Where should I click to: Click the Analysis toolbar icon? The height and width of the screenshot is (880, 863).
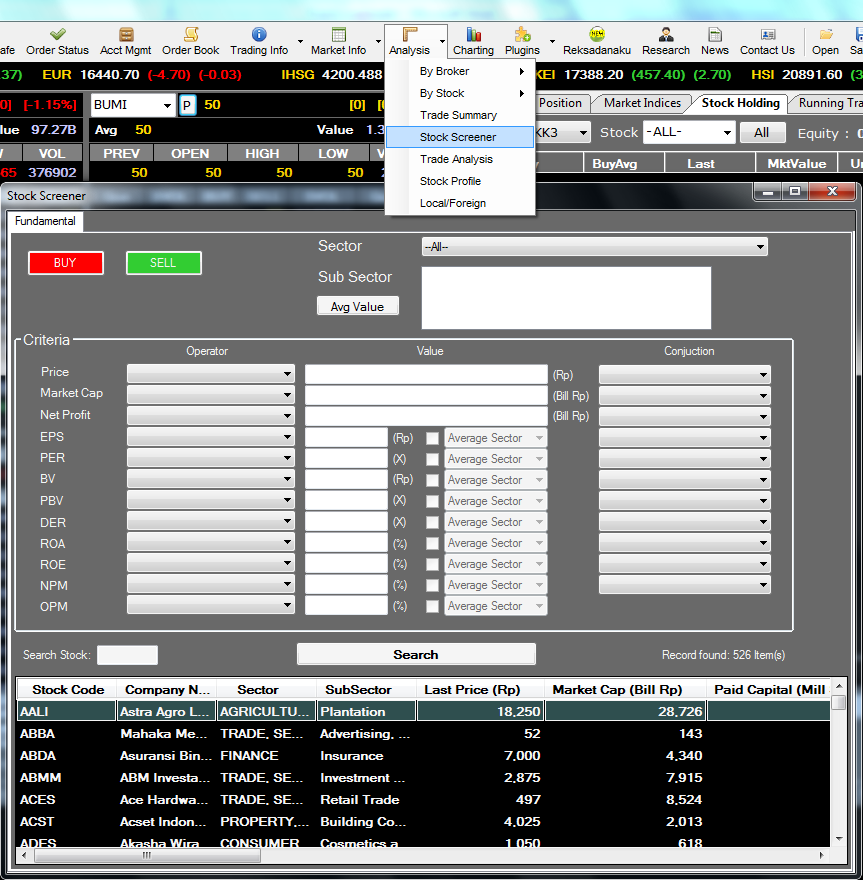click(410, 41)
